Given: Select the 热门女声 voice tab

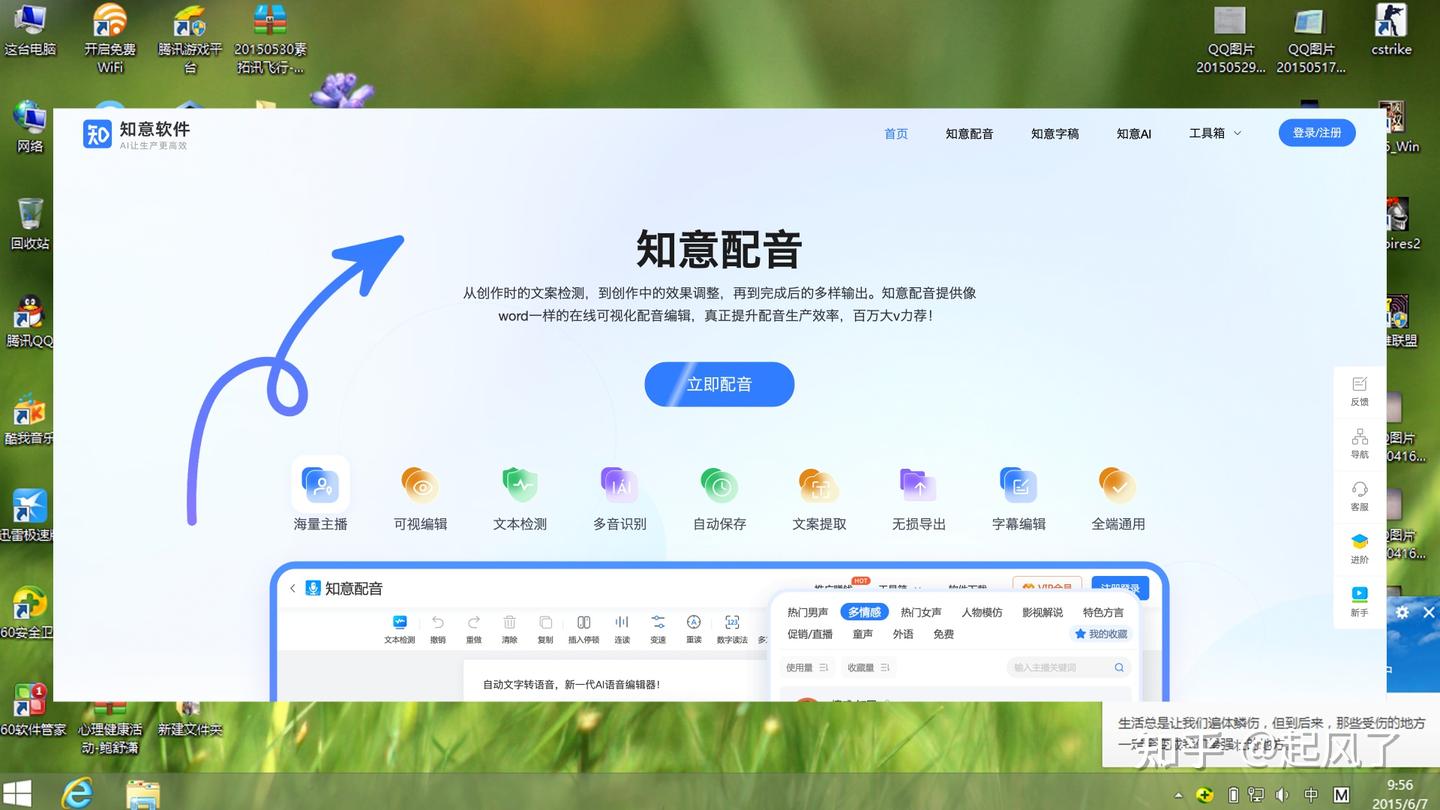Looking at the screenshot, I should 921,612.
